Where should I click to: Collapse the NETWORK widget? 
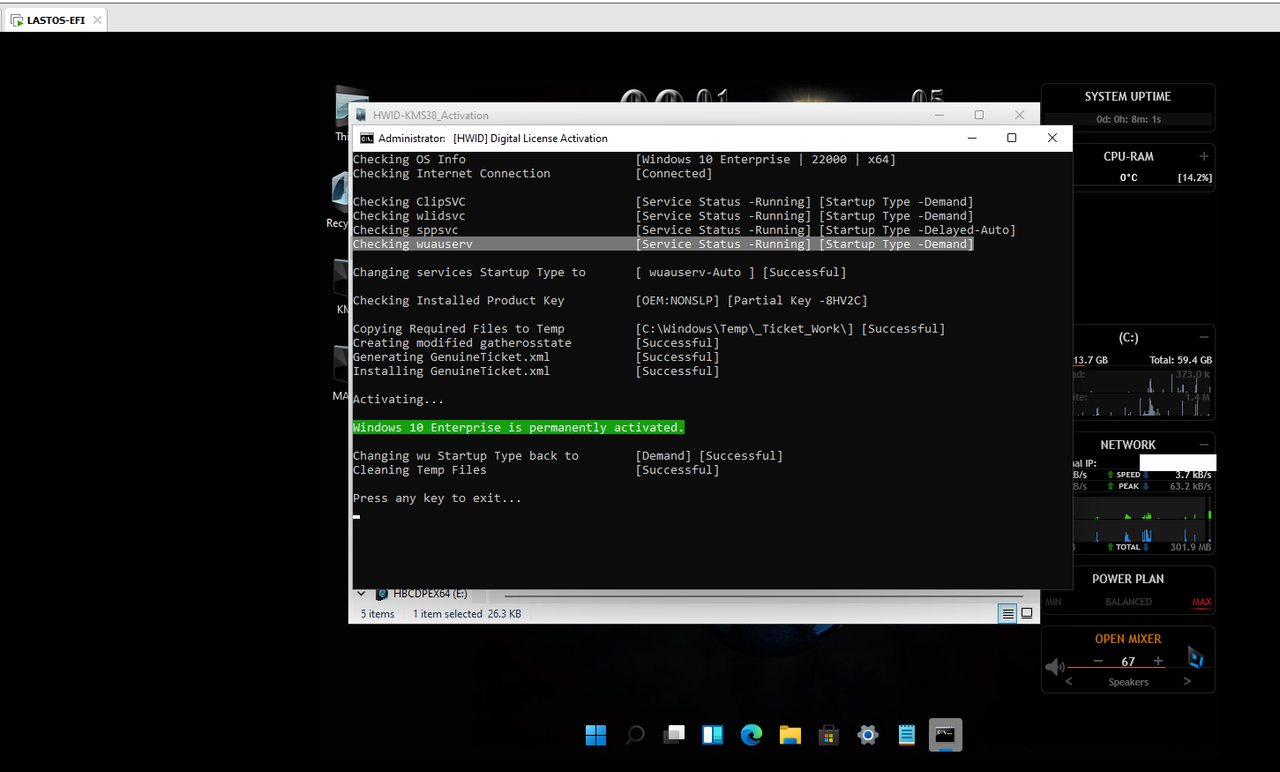(x=1204, y=445)
